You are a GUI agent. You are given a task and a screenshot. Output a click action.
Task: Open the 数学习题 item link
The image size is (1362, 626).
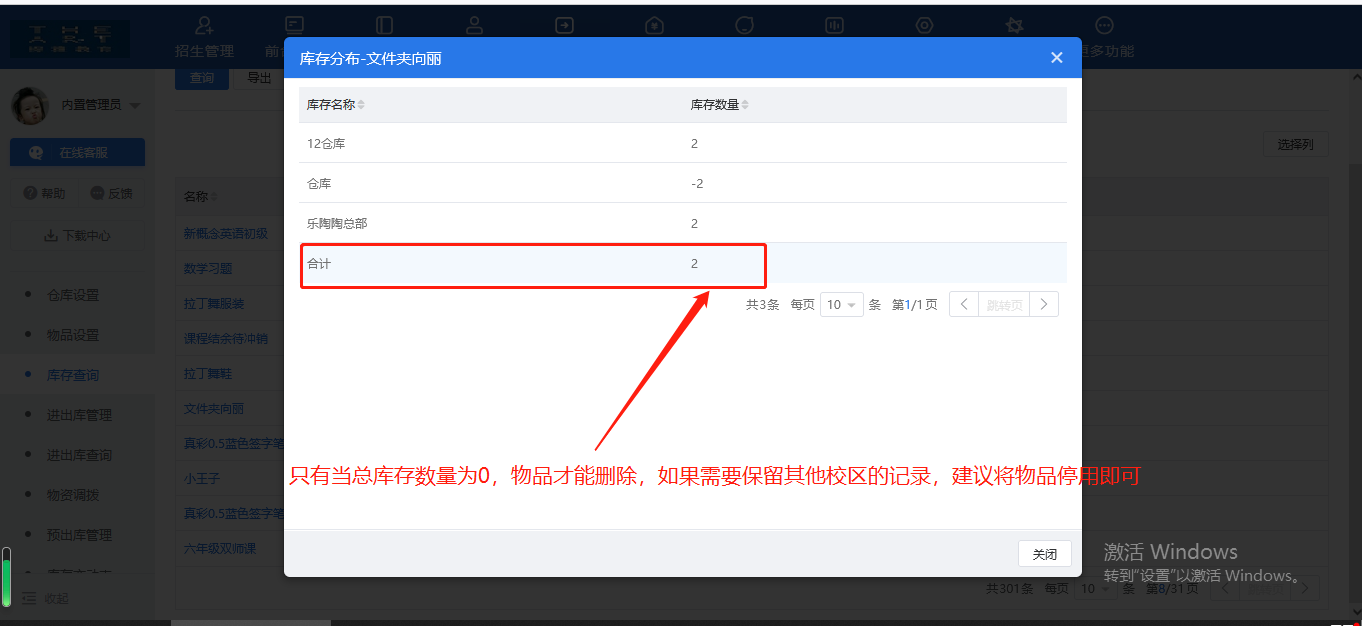pyautogui.click(x=208, y=268)
